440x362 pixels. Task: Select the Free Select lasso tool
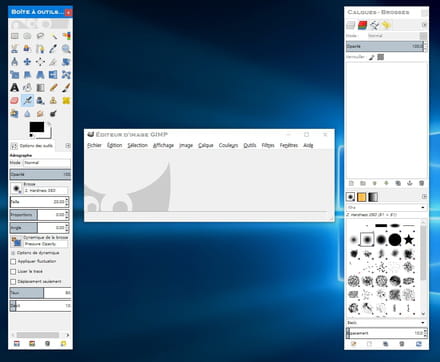point(40,36)
